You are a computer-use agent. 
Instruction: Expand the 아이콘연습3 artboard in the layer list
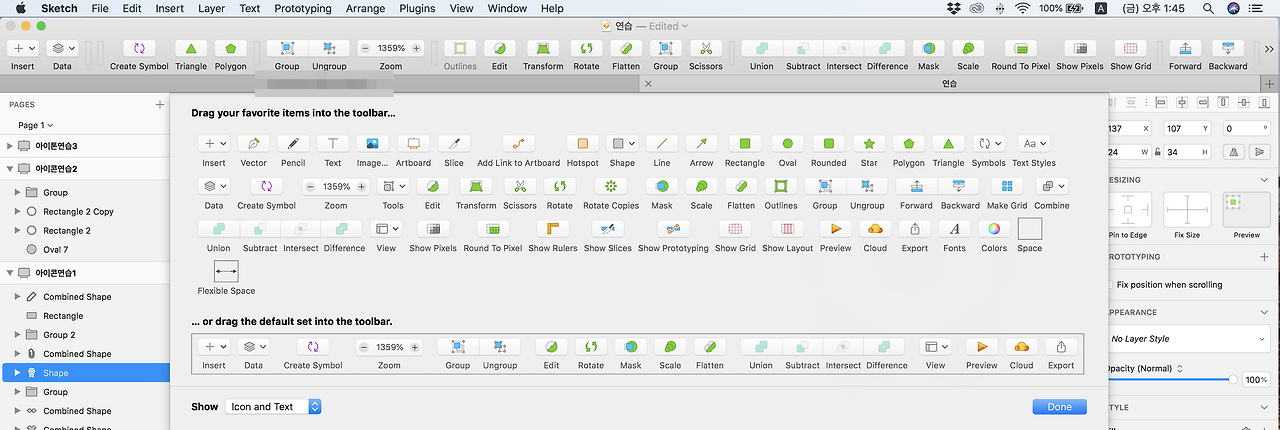tap(10, 146)
